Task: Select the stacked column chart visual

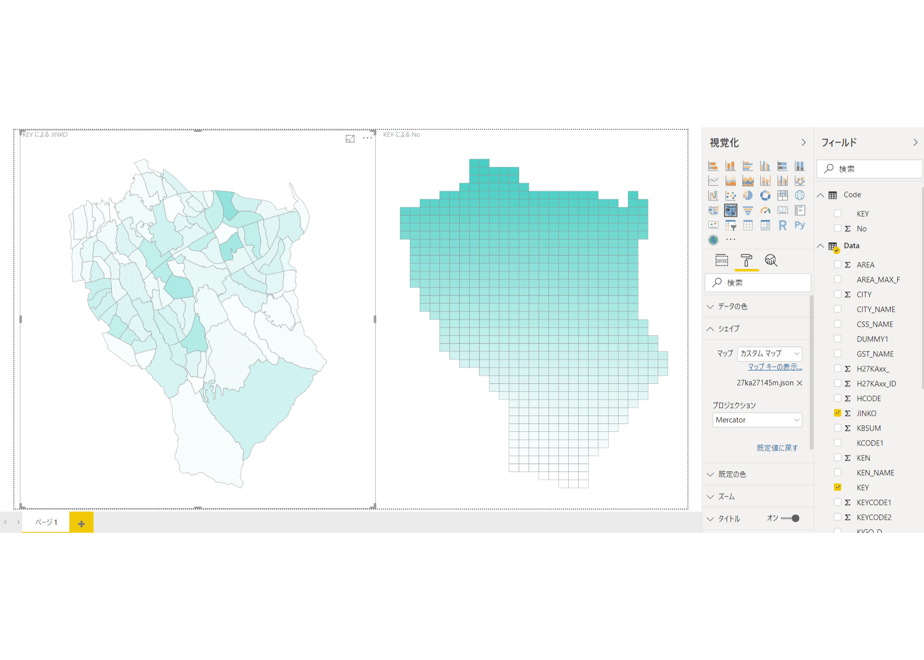Action: [730, 166]
